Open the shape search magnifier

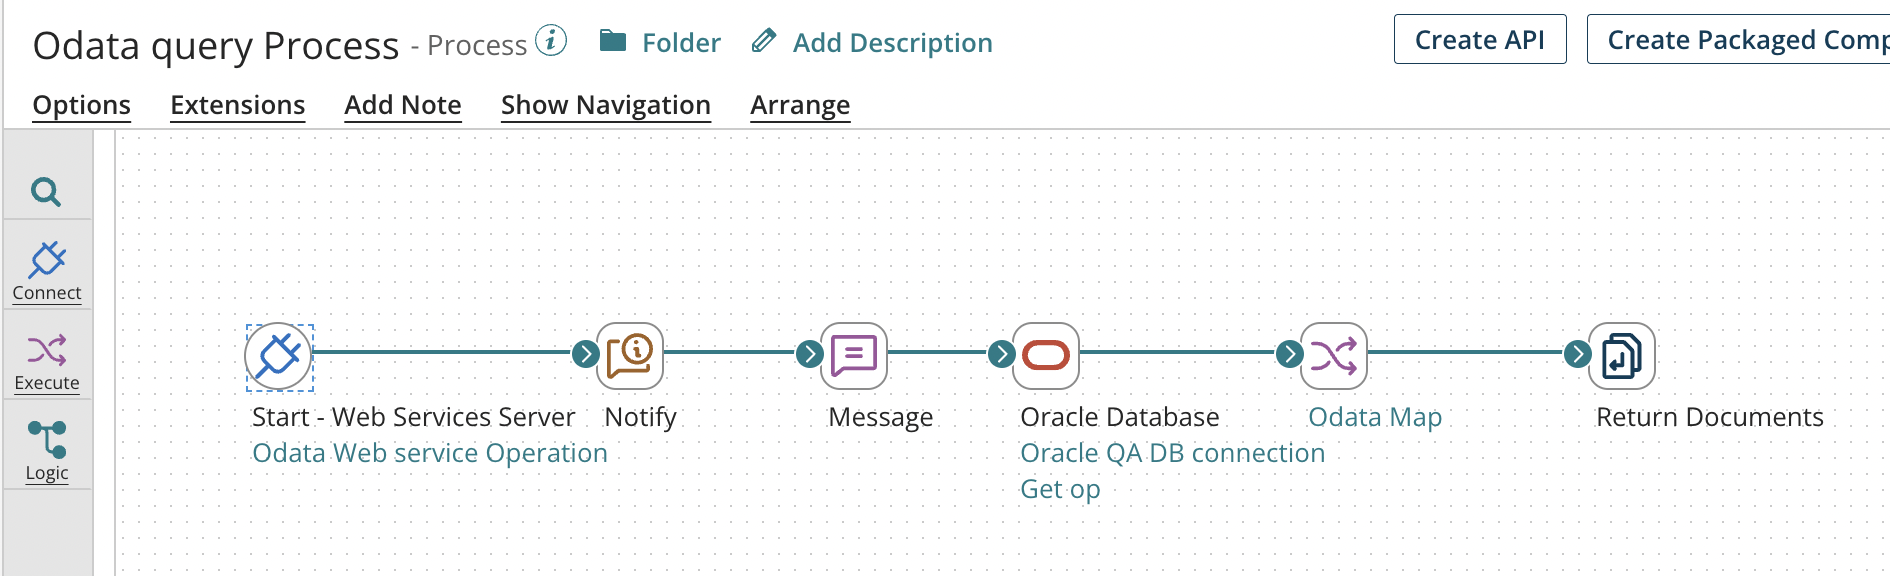tap(47, 188)
